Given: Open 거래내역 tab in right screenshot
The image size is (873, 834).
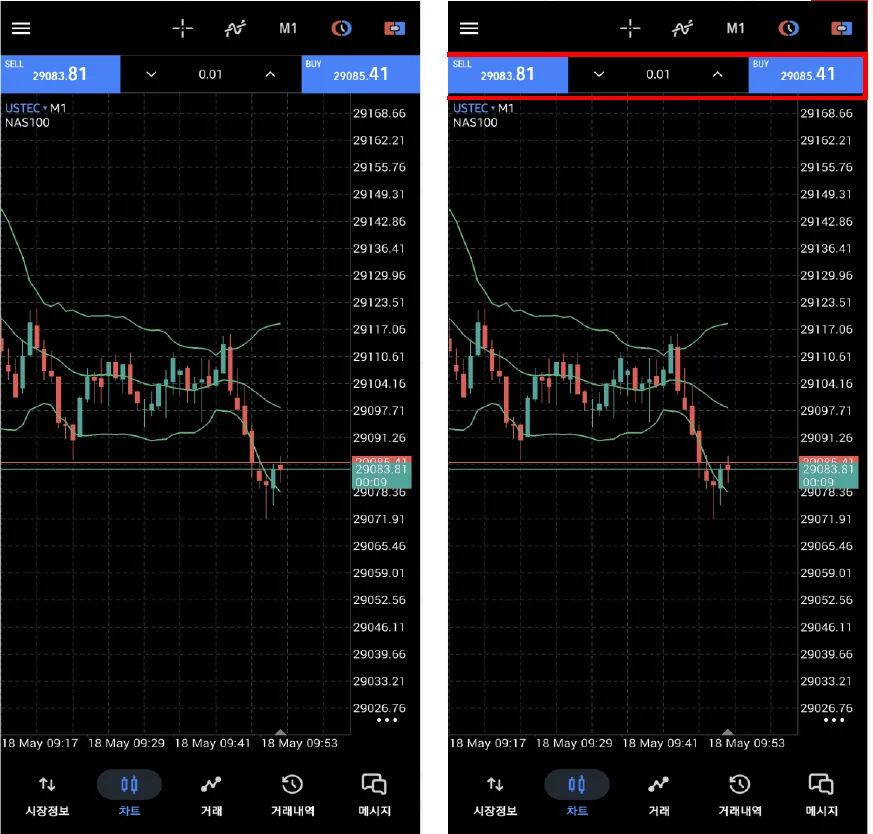Looking at the screenshot, I should (x=740, y=796).
